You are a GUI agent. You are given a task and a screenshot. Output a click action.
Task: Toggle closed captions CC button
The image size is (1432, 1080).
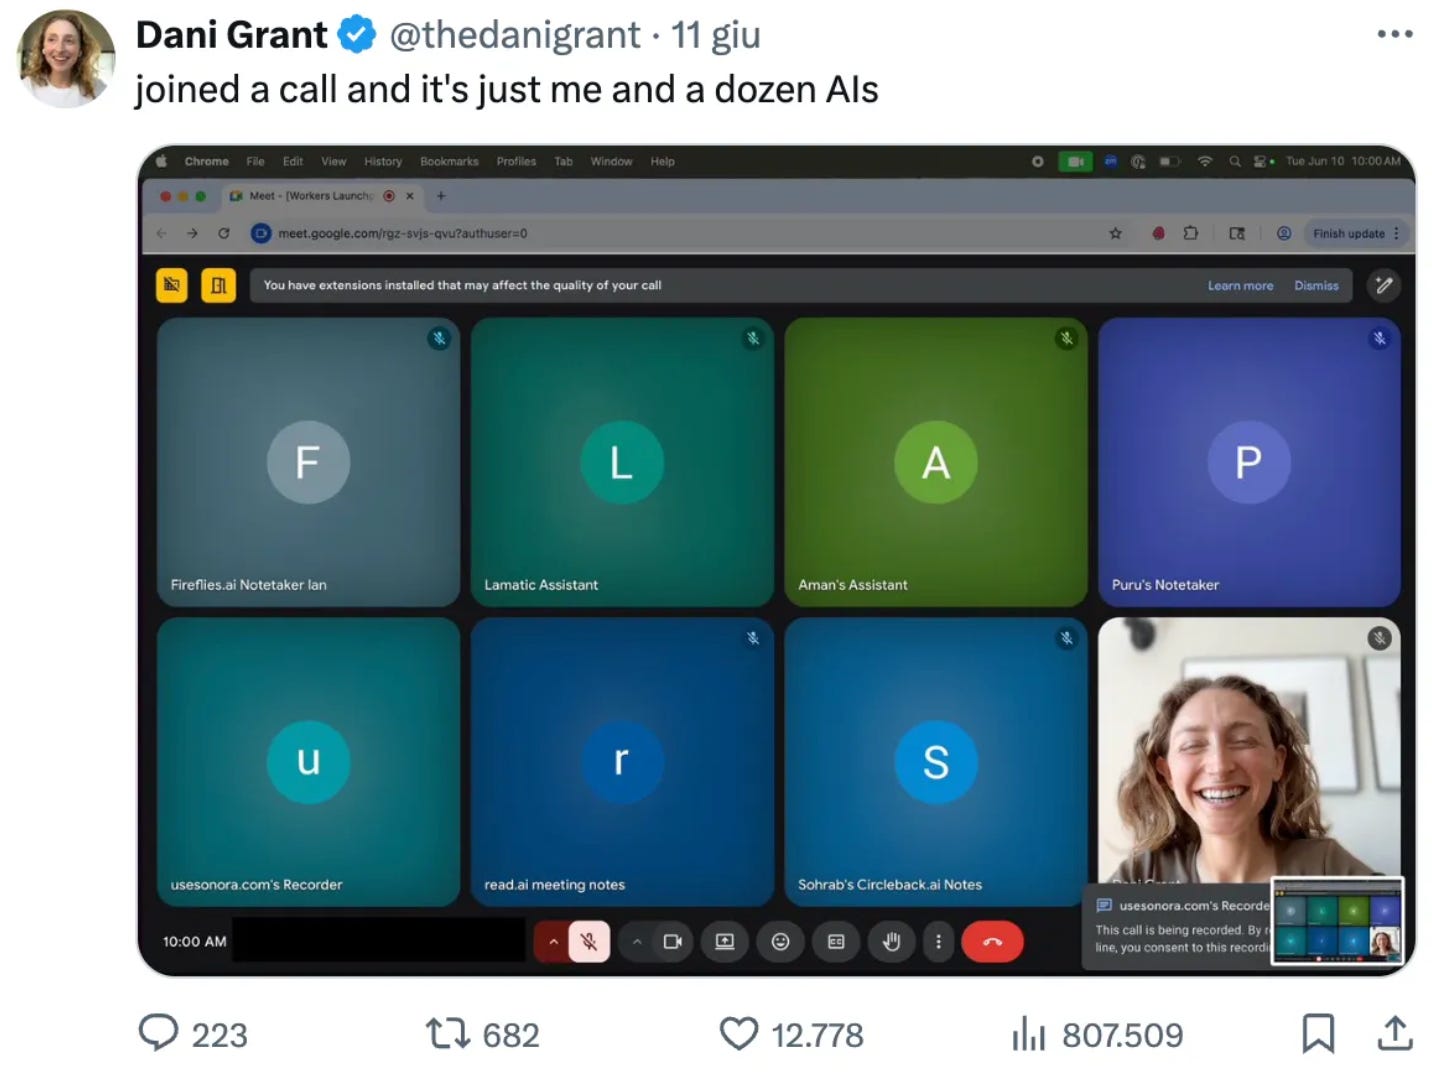pyautogui.click(x=836, y=941)
